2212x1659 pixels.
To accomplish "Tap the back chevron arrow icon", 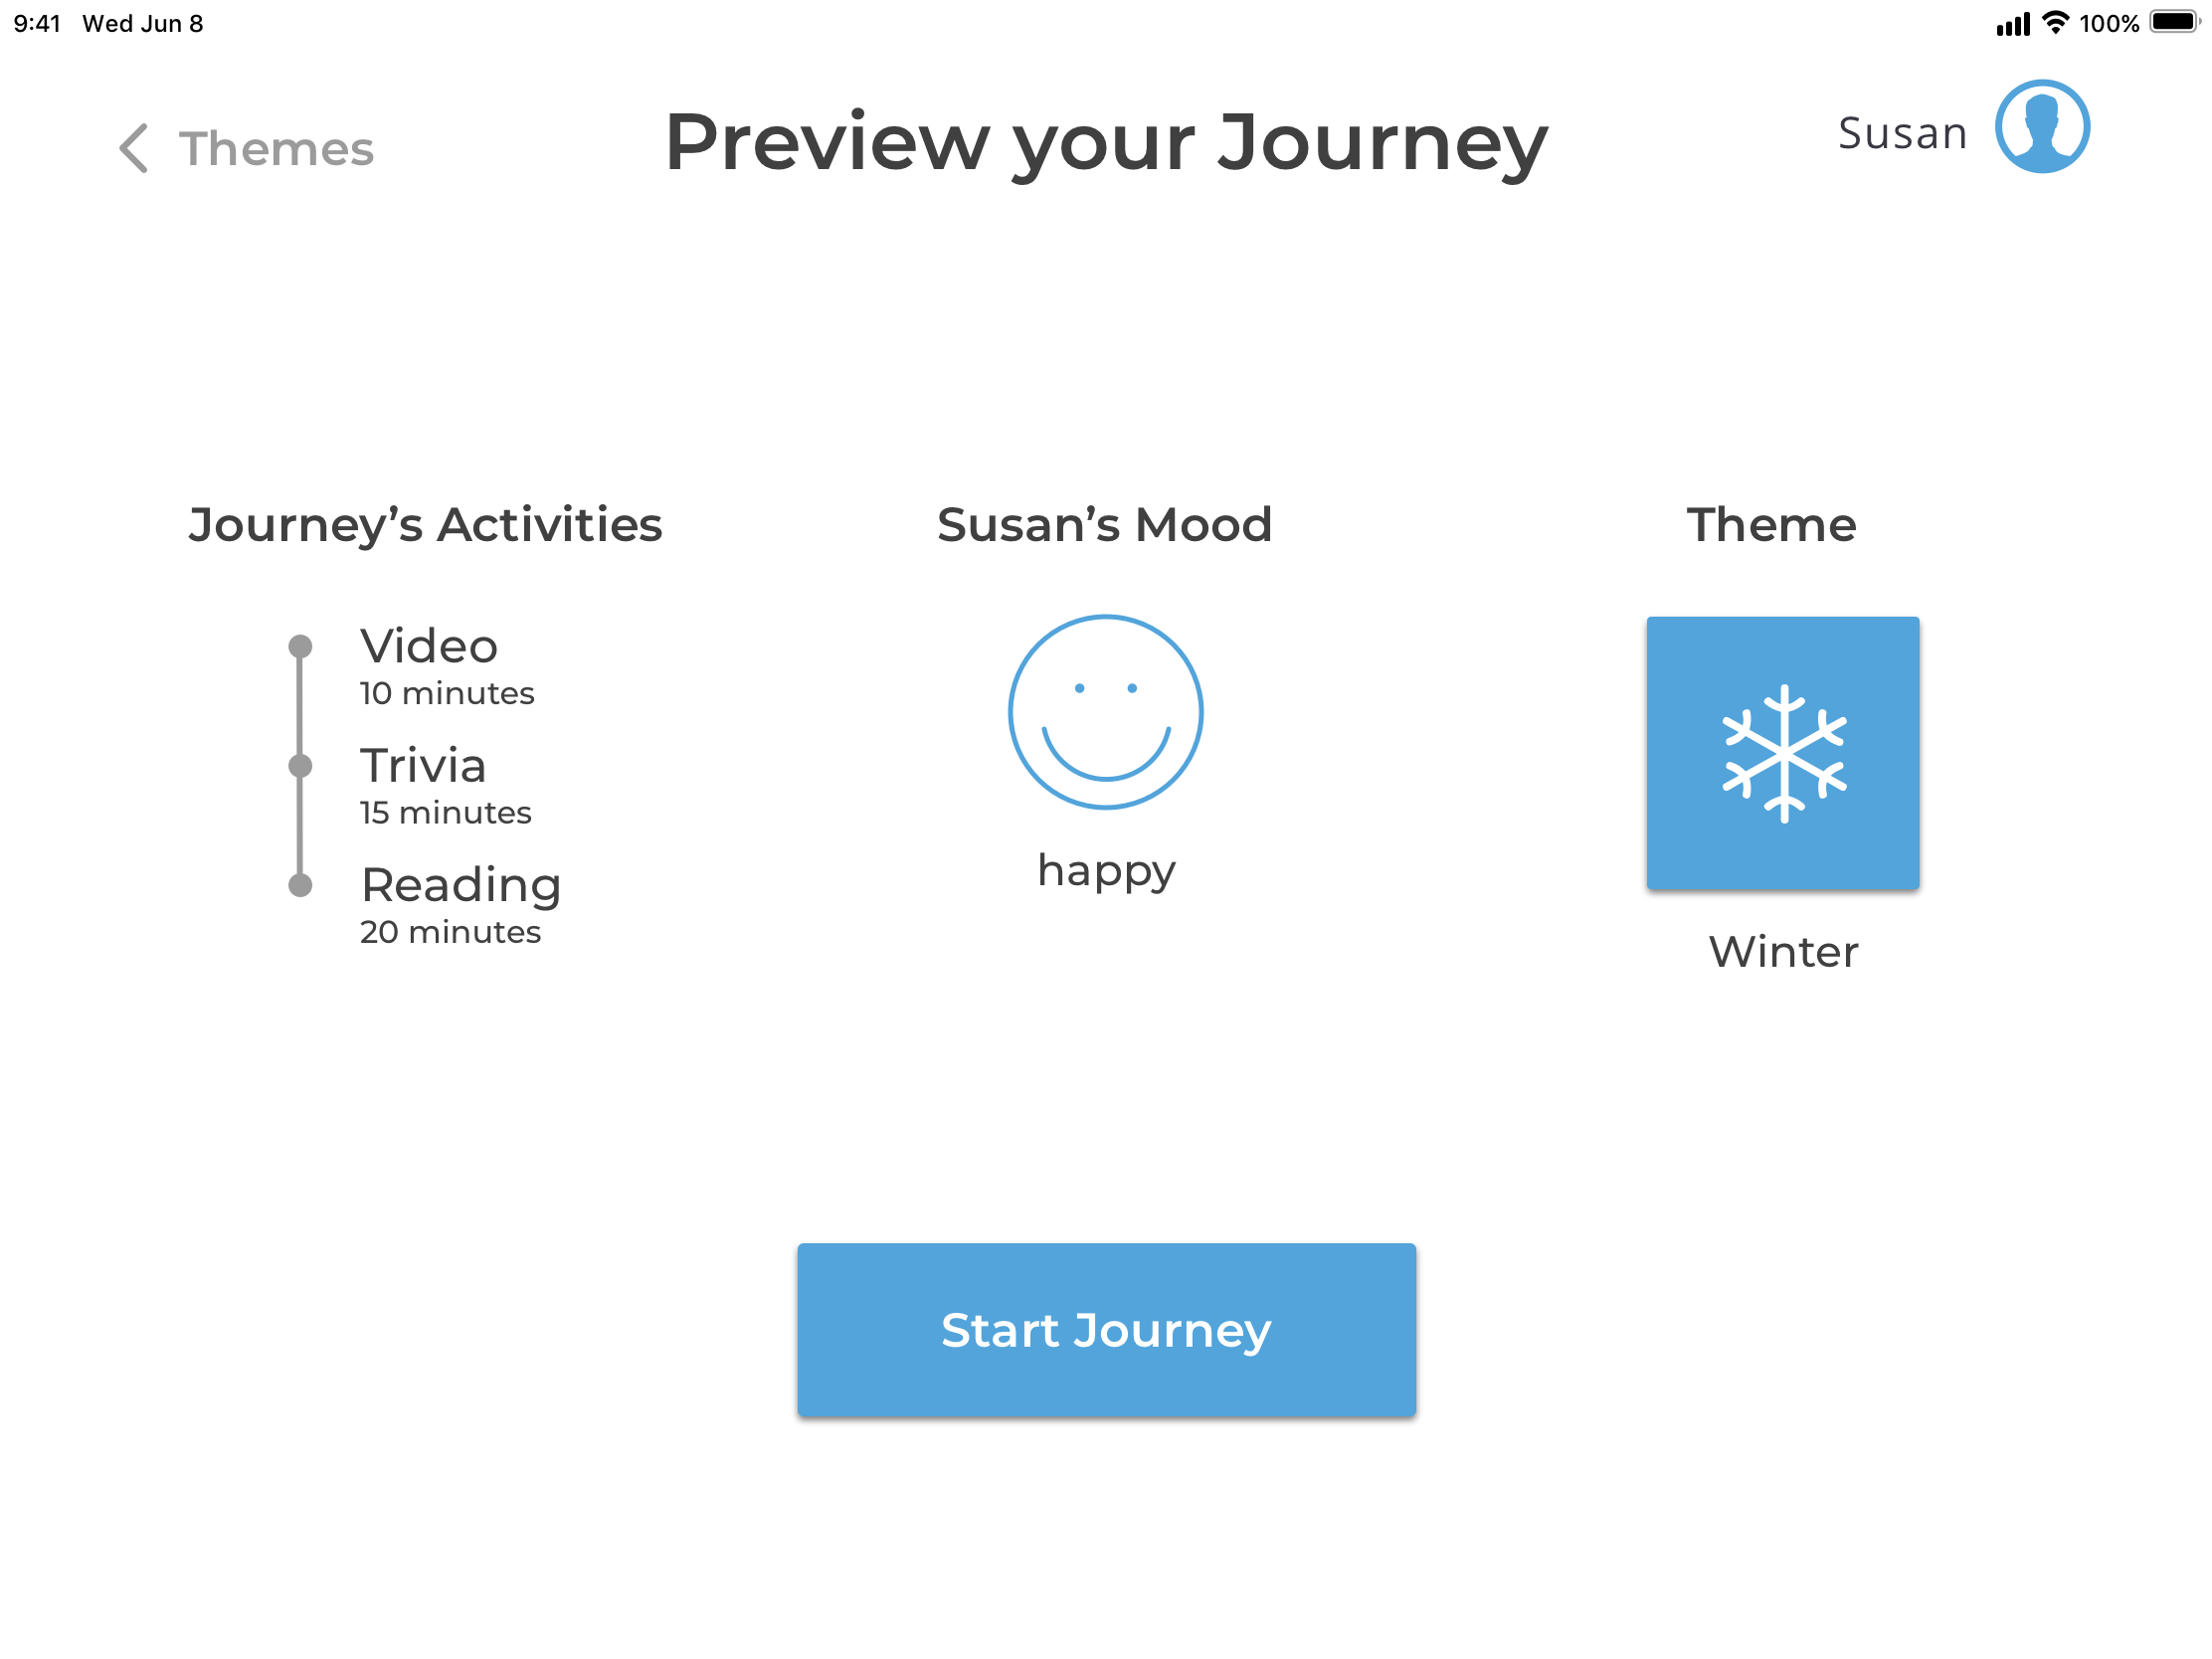I will pyautogui.click(x=134, y=148).
